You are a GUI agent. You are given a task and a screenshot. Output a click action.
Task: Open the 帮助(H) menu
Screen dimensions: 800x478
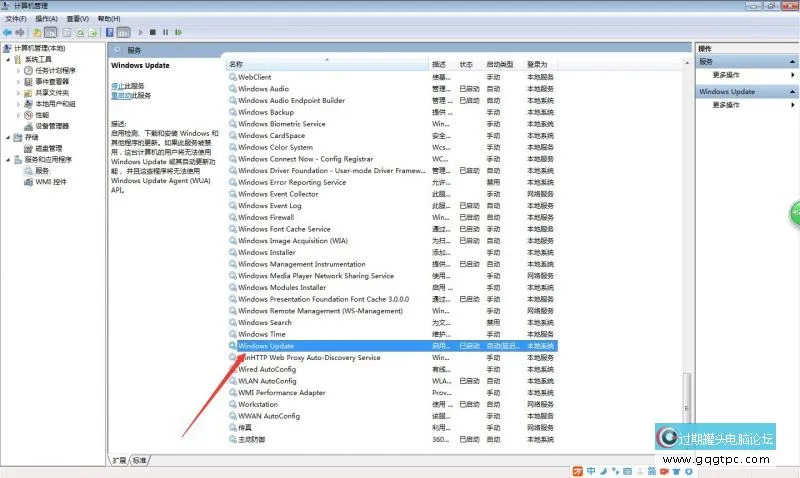[109, 19]
